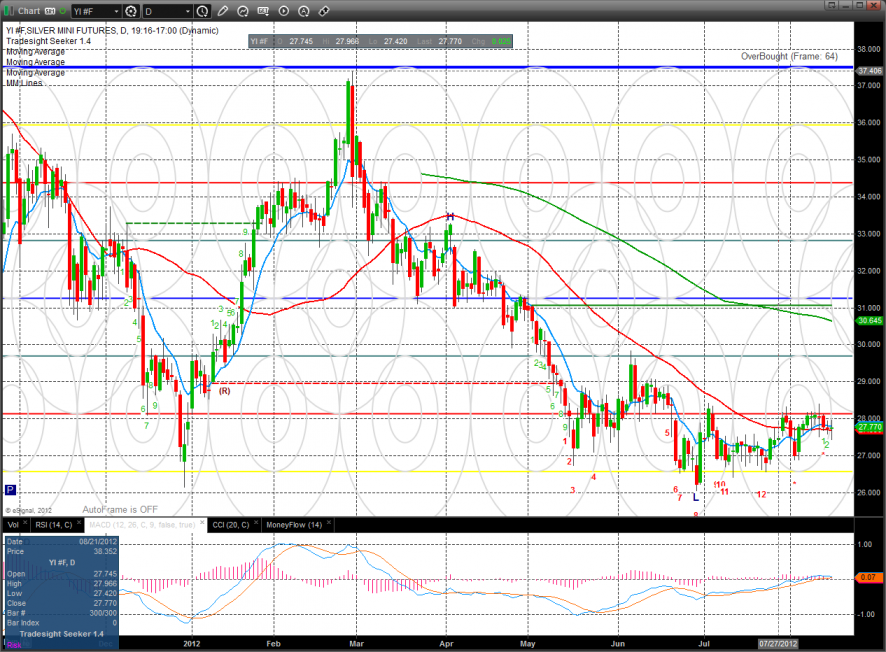Viewport: 886px width, 652px height.
Task: Click the Jun label on the time axis
Action: [x=618, y=644]
